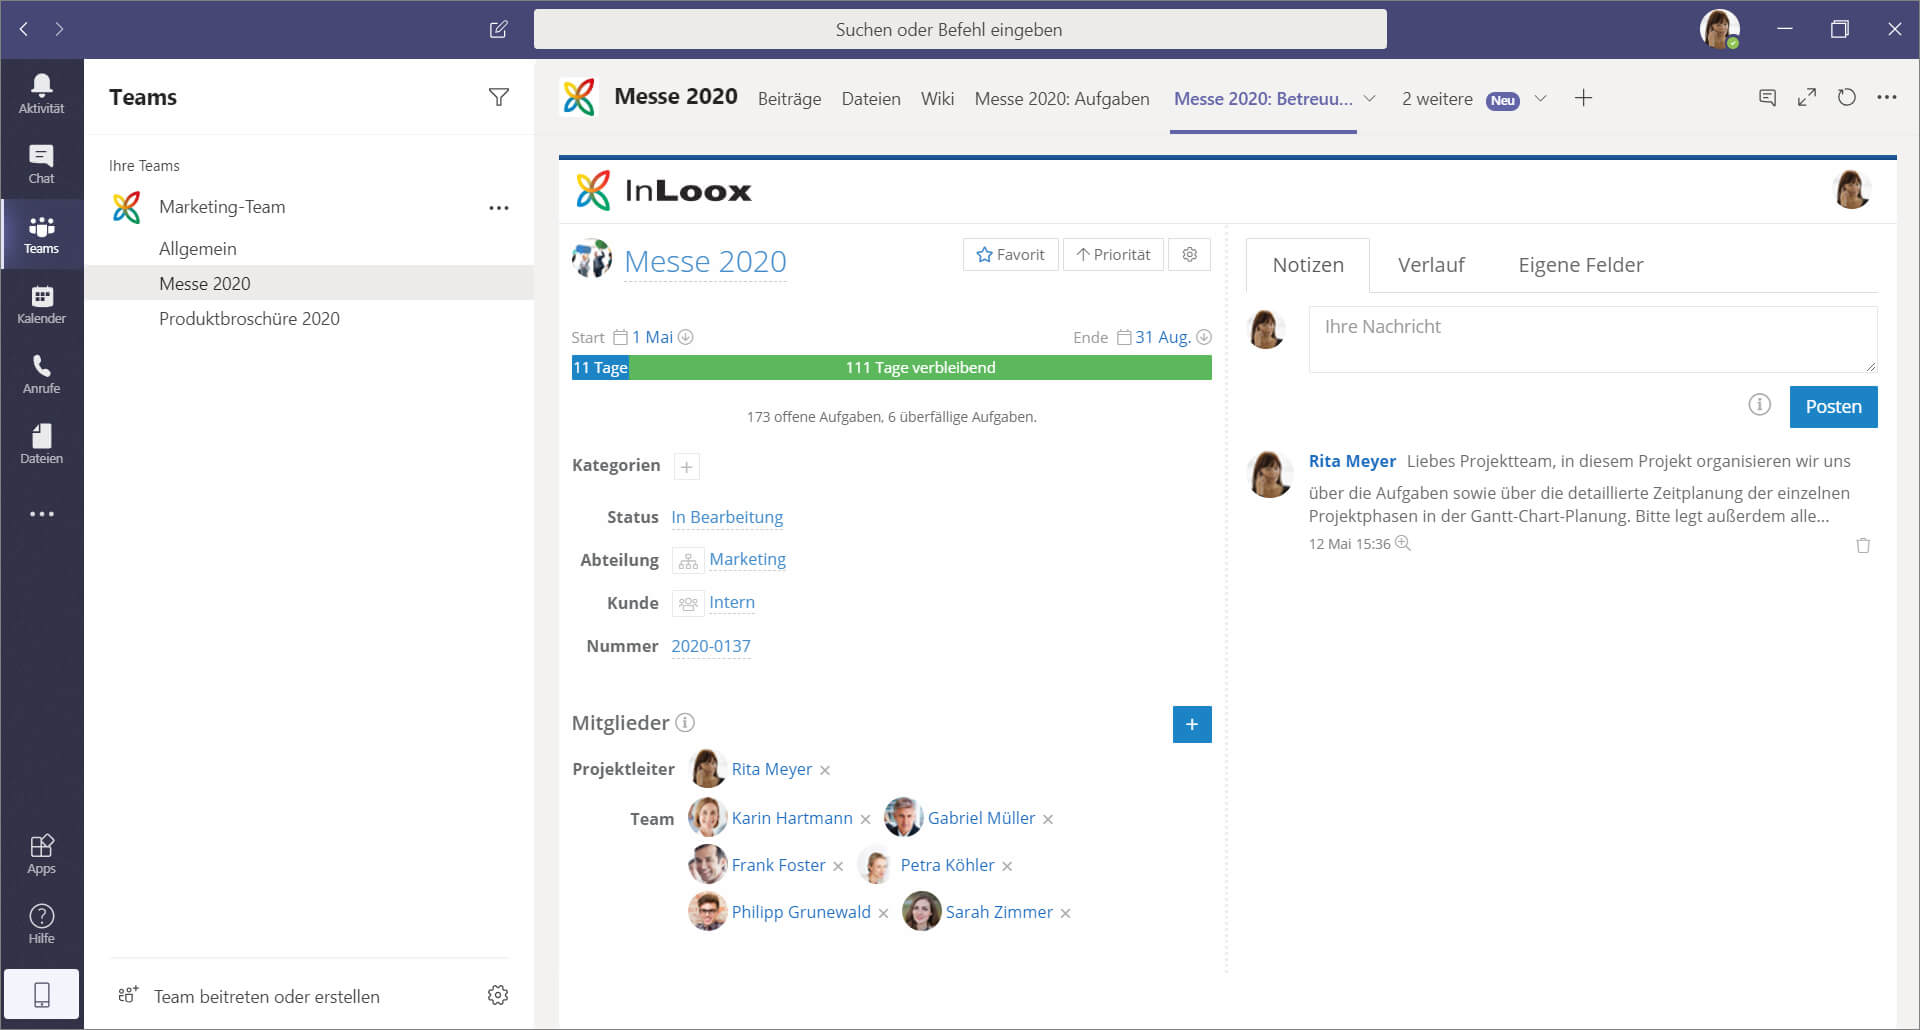
Task: Remove Gabriel Müller from team
Action: [1048, 819]
